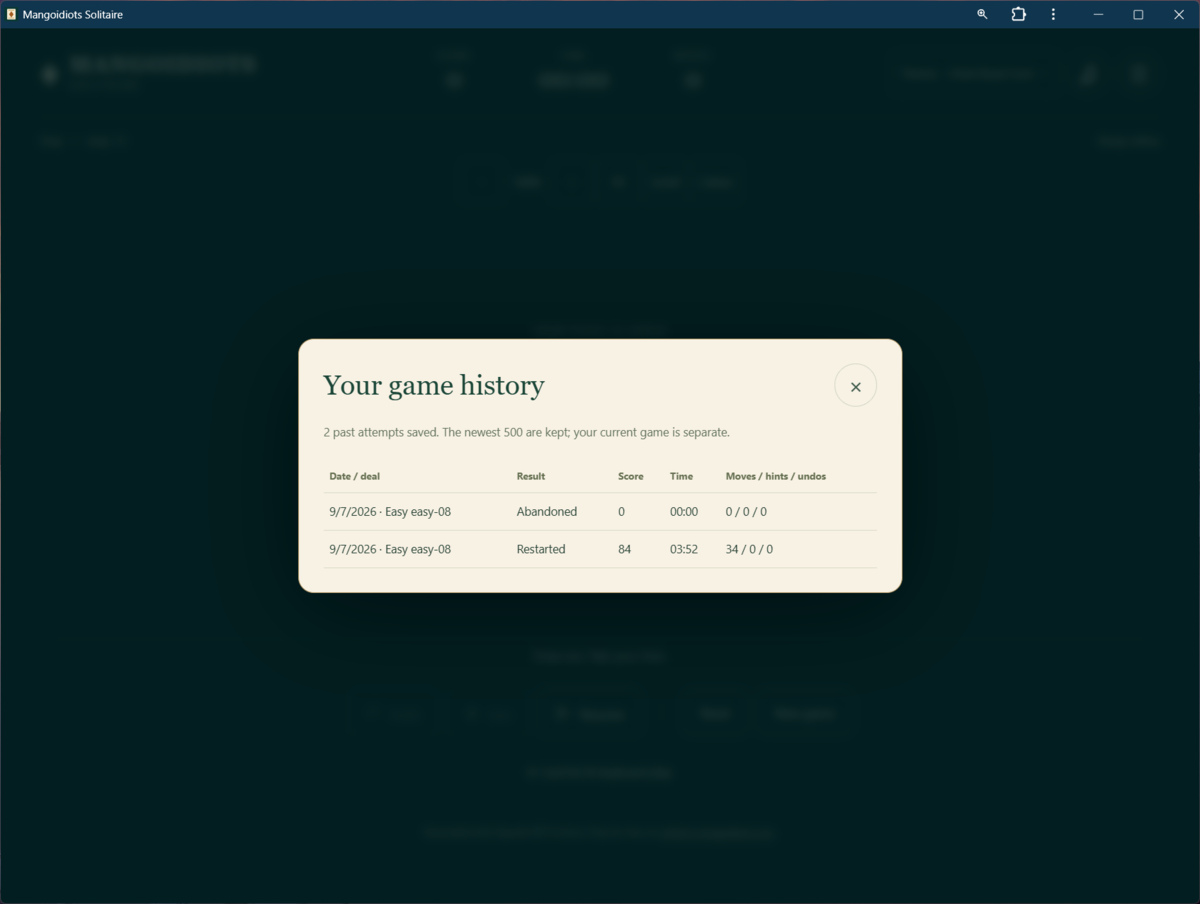The height and width of the screenshot is (904, 1200).
Task: Click the Moves / hints / undos header
Action: (x=776, y=476)
